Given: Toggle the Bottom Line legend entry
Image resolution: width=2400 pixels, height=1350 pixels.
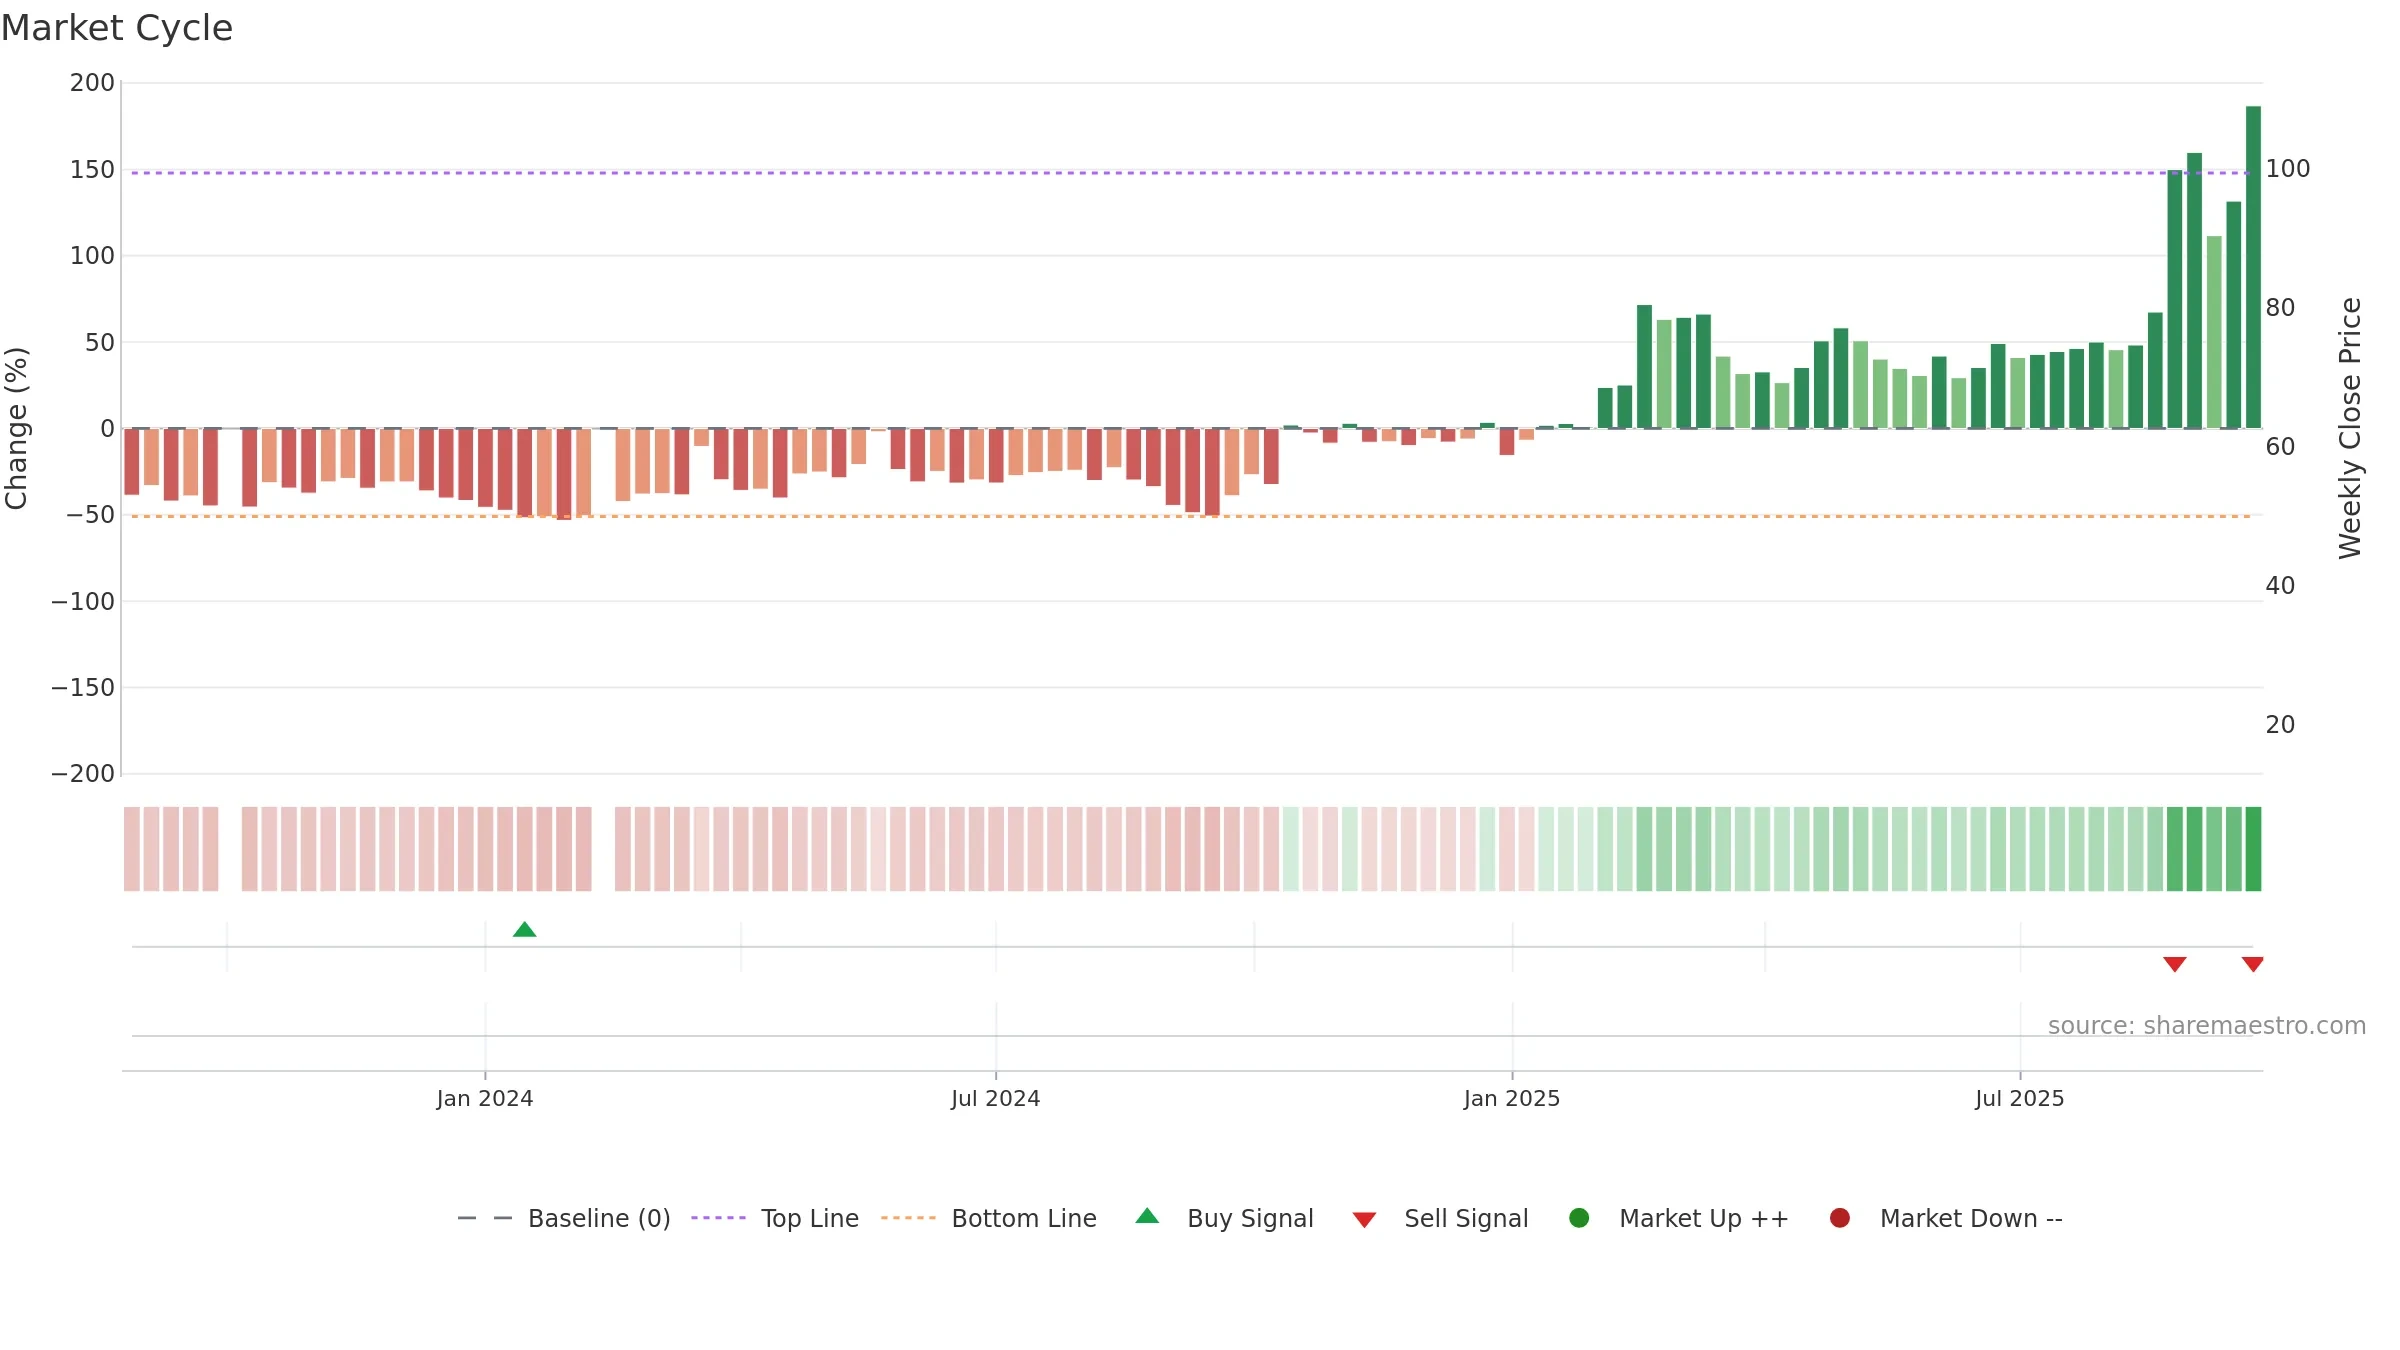Looking at the screenshot, I should (x=989, y=1218).
